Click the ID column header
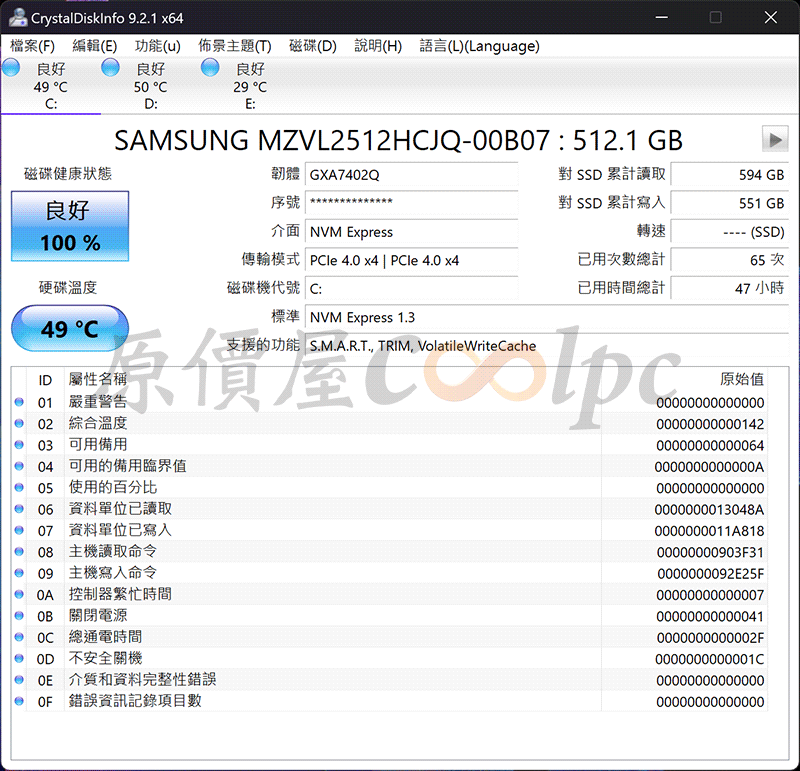 click(45, 380)
